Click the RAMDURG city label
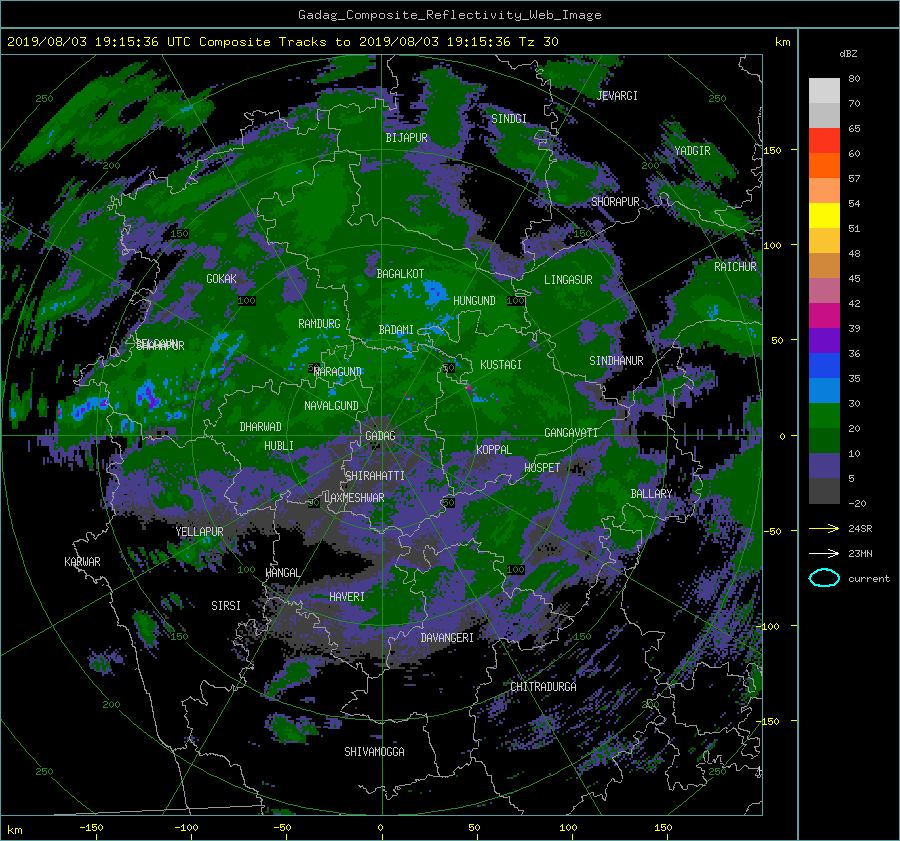 coord(319,324)
